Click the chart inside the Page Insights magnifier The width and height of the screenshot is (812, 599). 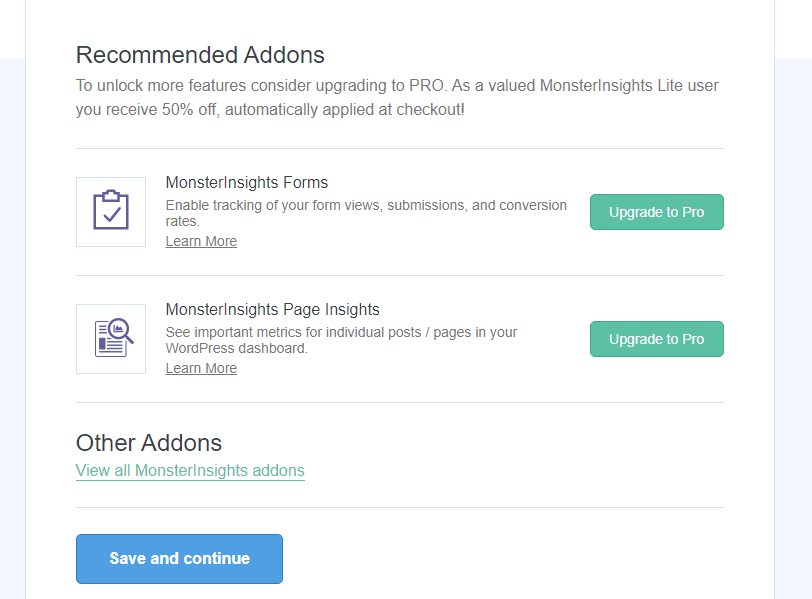(119, 328)
